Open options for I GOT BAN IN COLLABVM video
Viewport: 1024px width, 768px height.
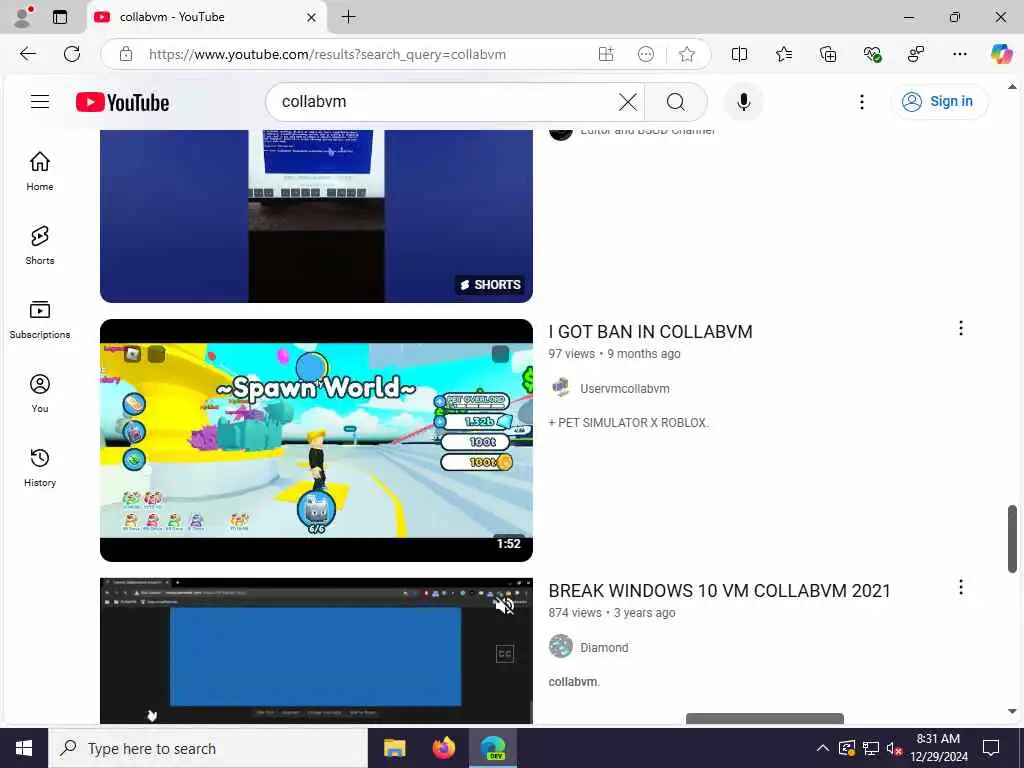point(961,328)
